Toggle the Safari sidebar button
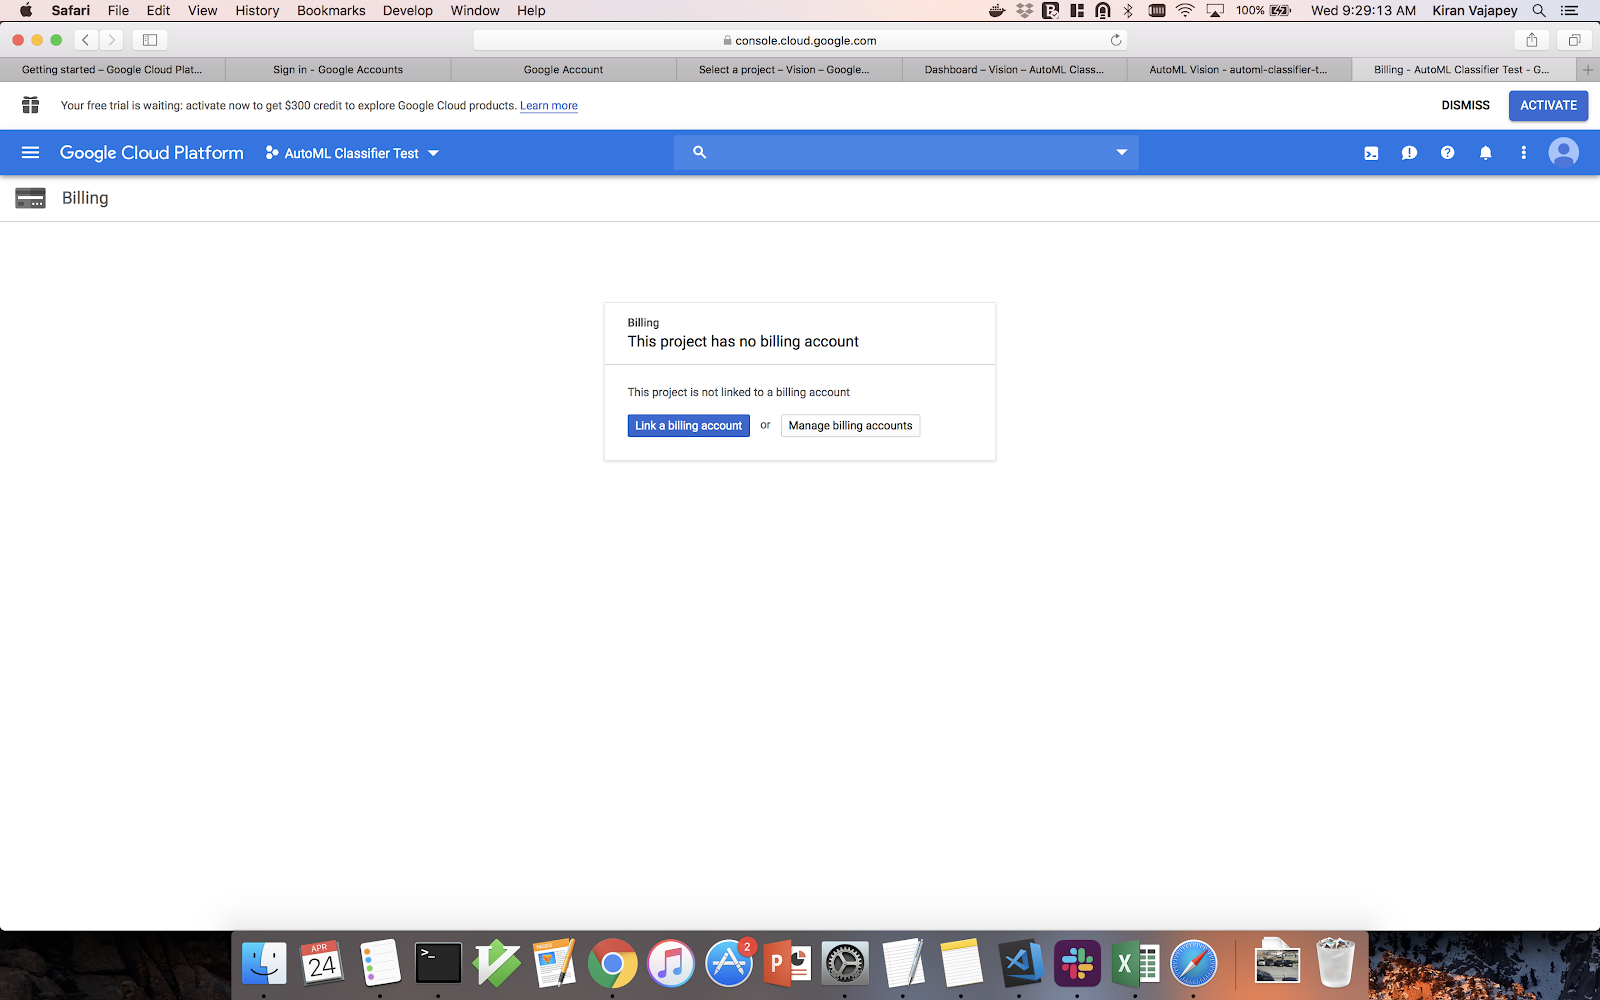 150,40
